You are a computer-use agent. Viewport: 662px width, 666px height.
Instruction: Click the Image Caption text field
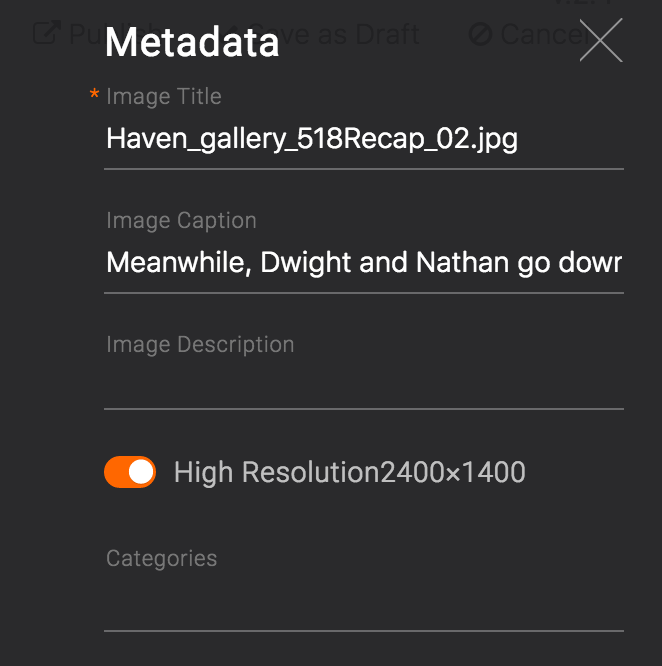coord(363,263)
